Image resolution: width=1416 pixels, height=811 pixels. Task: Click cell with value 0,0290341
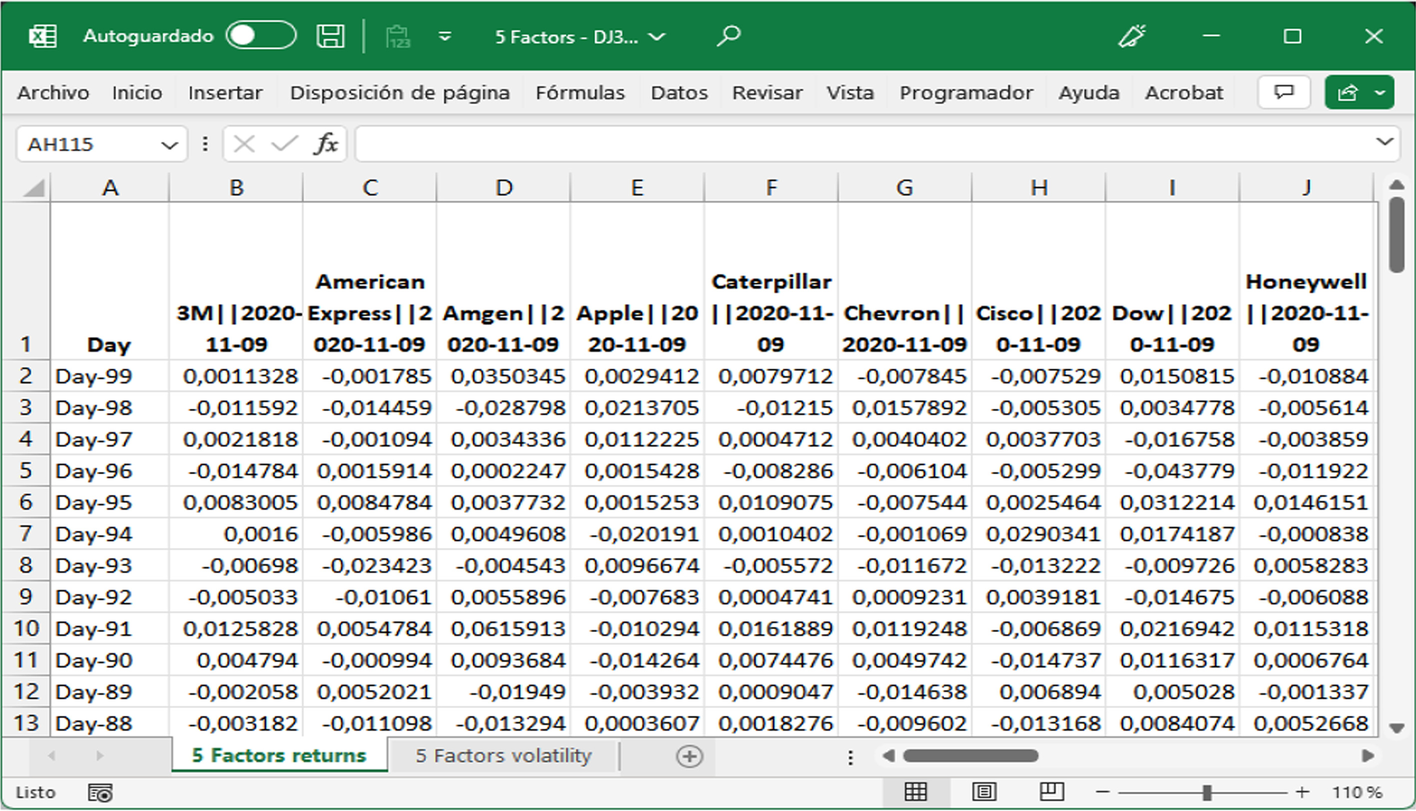click(x=1038, y=534)
